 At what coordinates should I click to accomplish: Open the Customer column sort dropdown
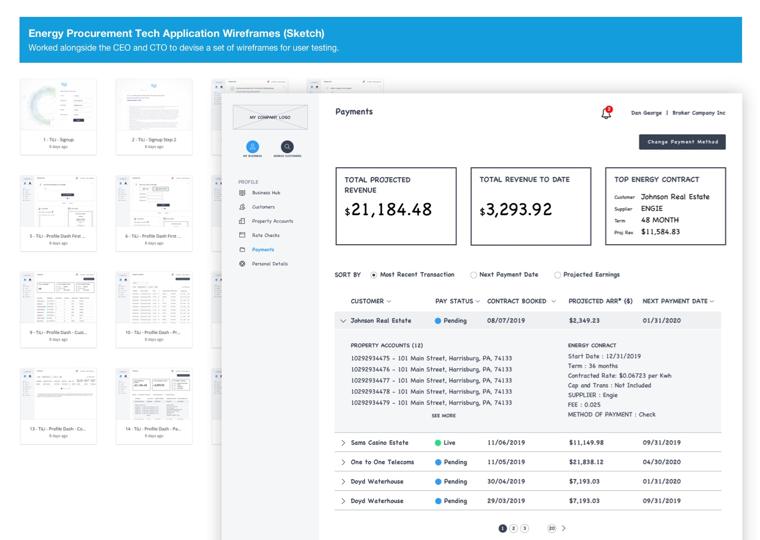coord(389,302)
